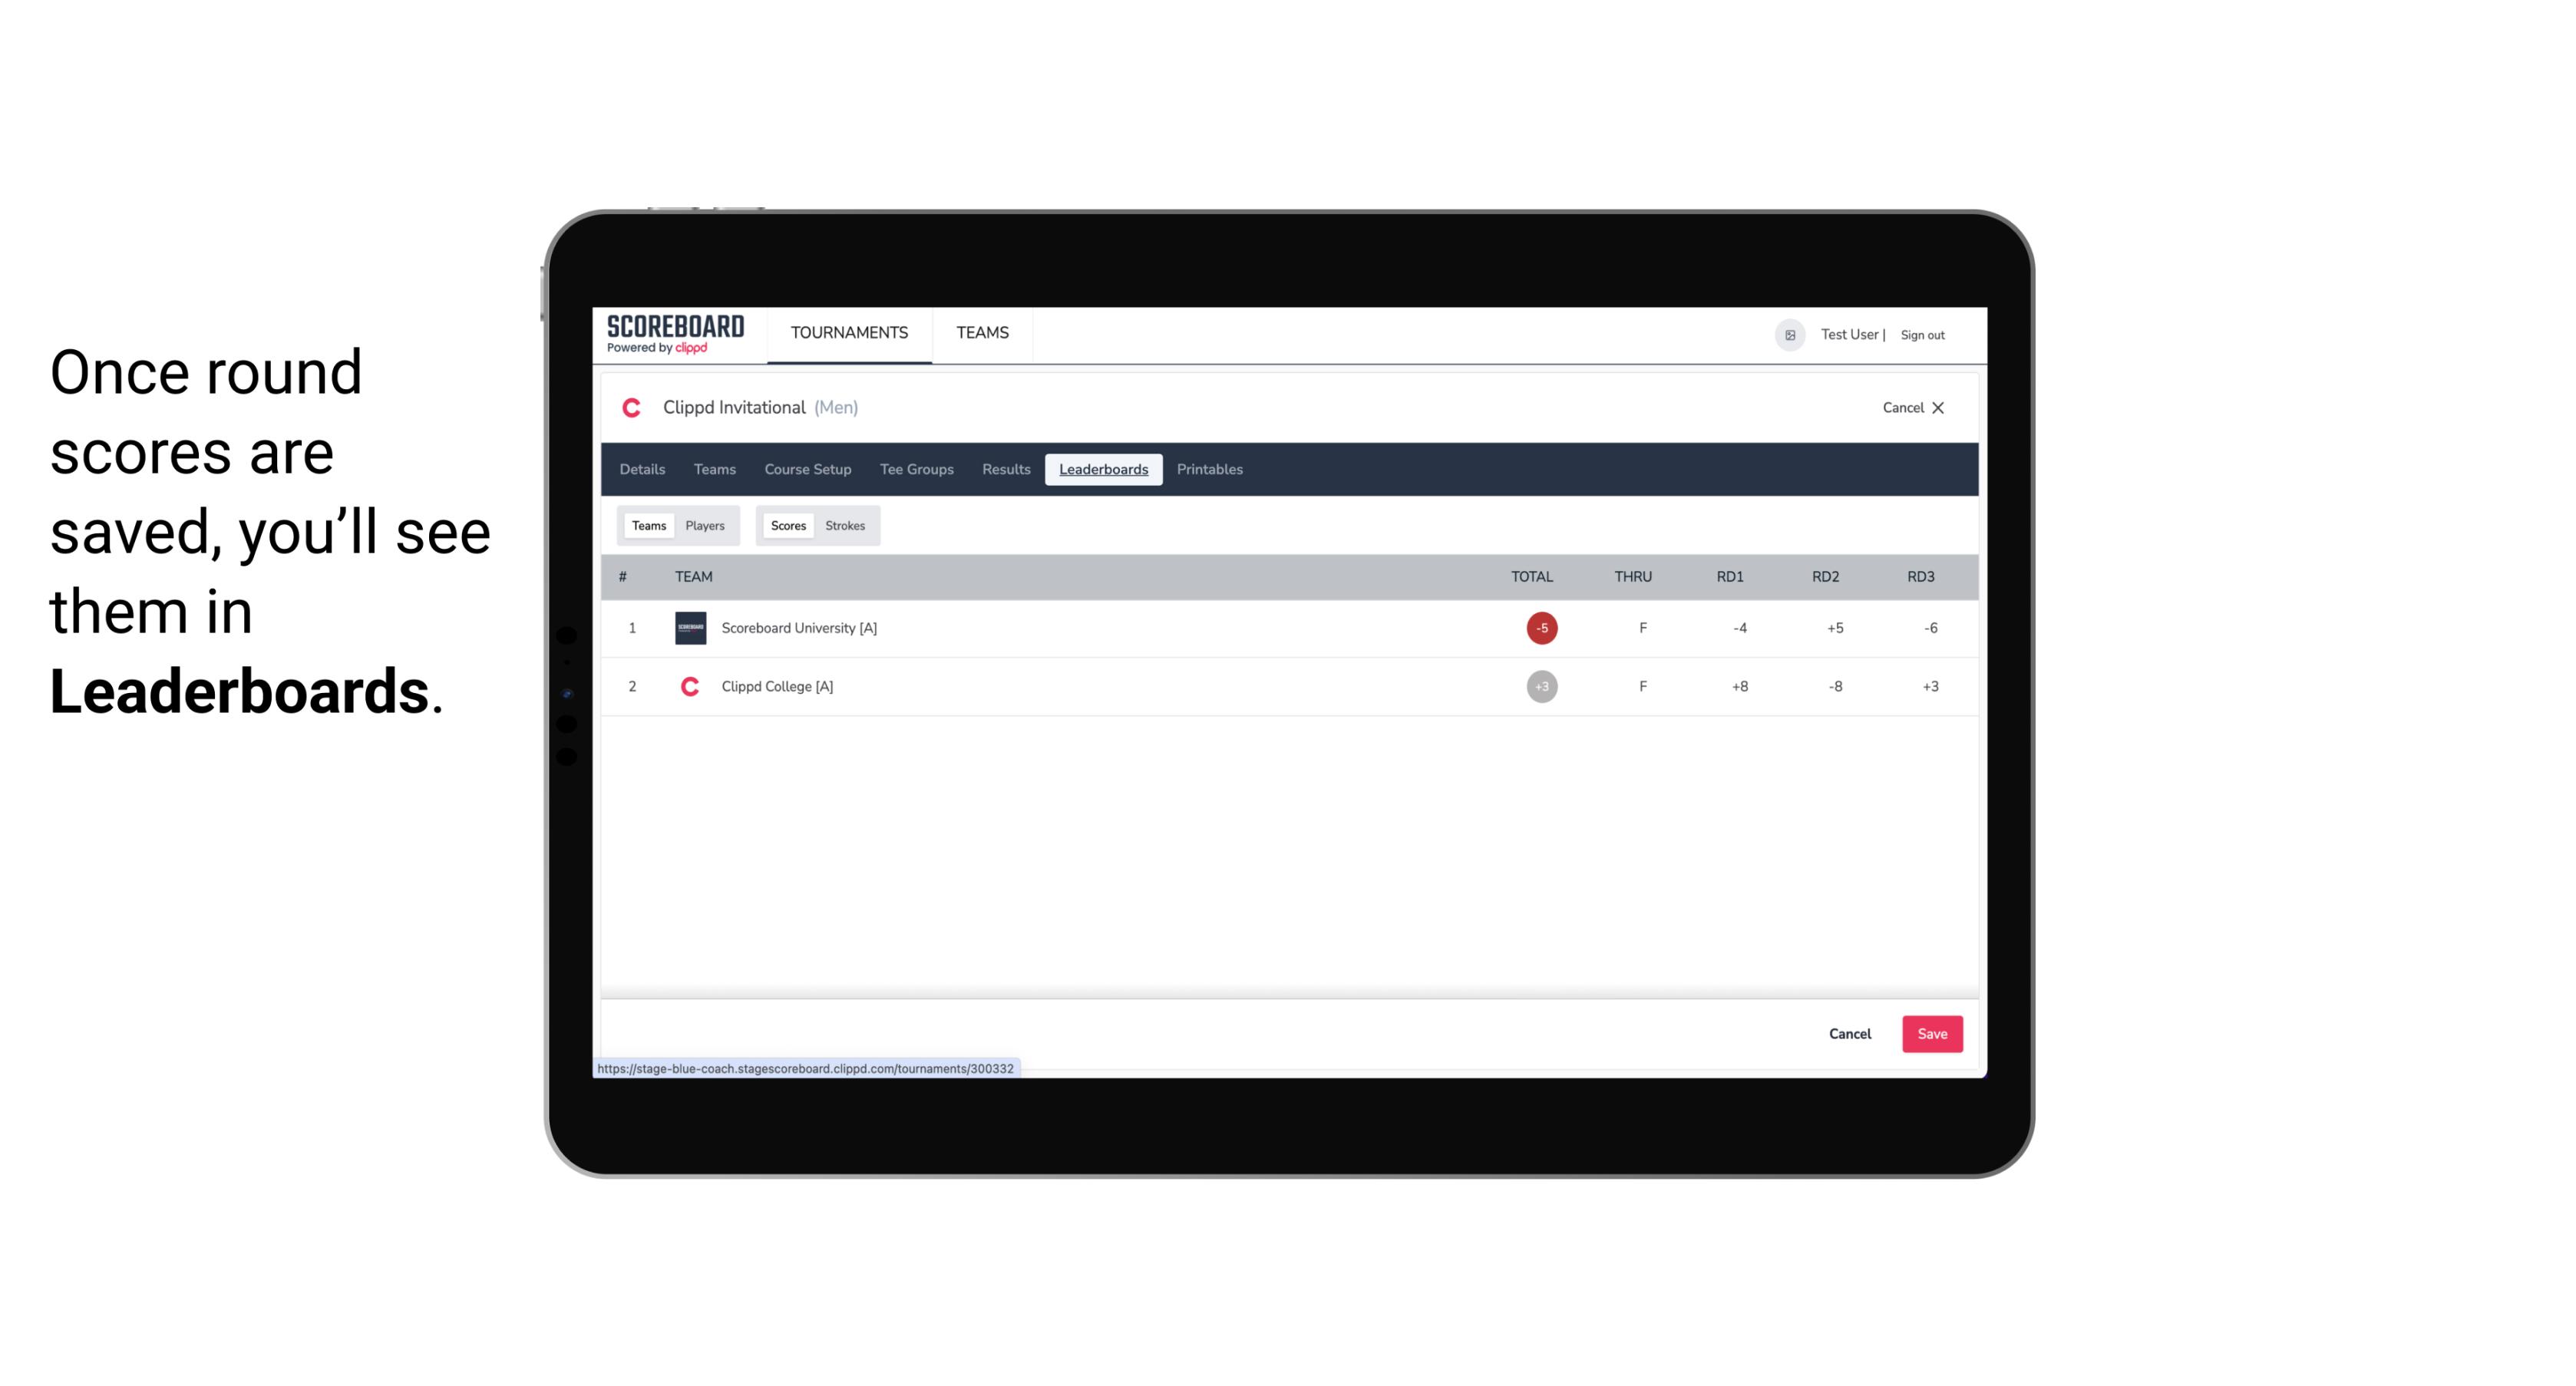Image resolution: width=2576 pixels, height=1386 pixels.
Task: Click the Scores filter button
Action: pyautogui.click(x=788, y=524)
